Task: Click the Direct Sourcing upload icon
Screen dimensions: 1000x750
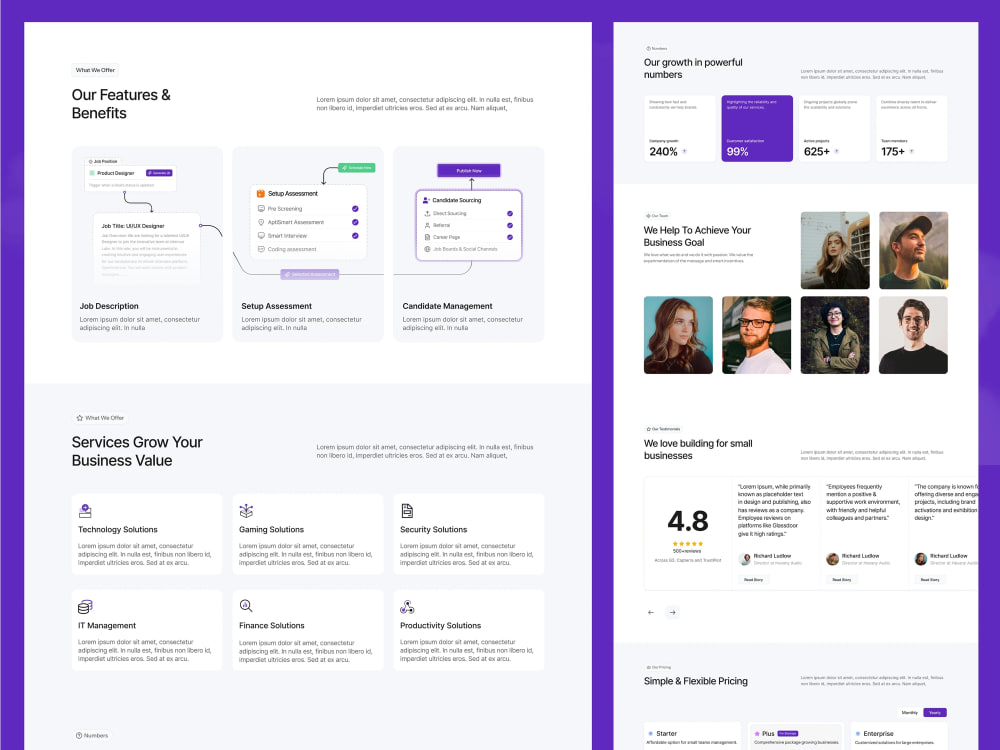Action: pos(427,214)
